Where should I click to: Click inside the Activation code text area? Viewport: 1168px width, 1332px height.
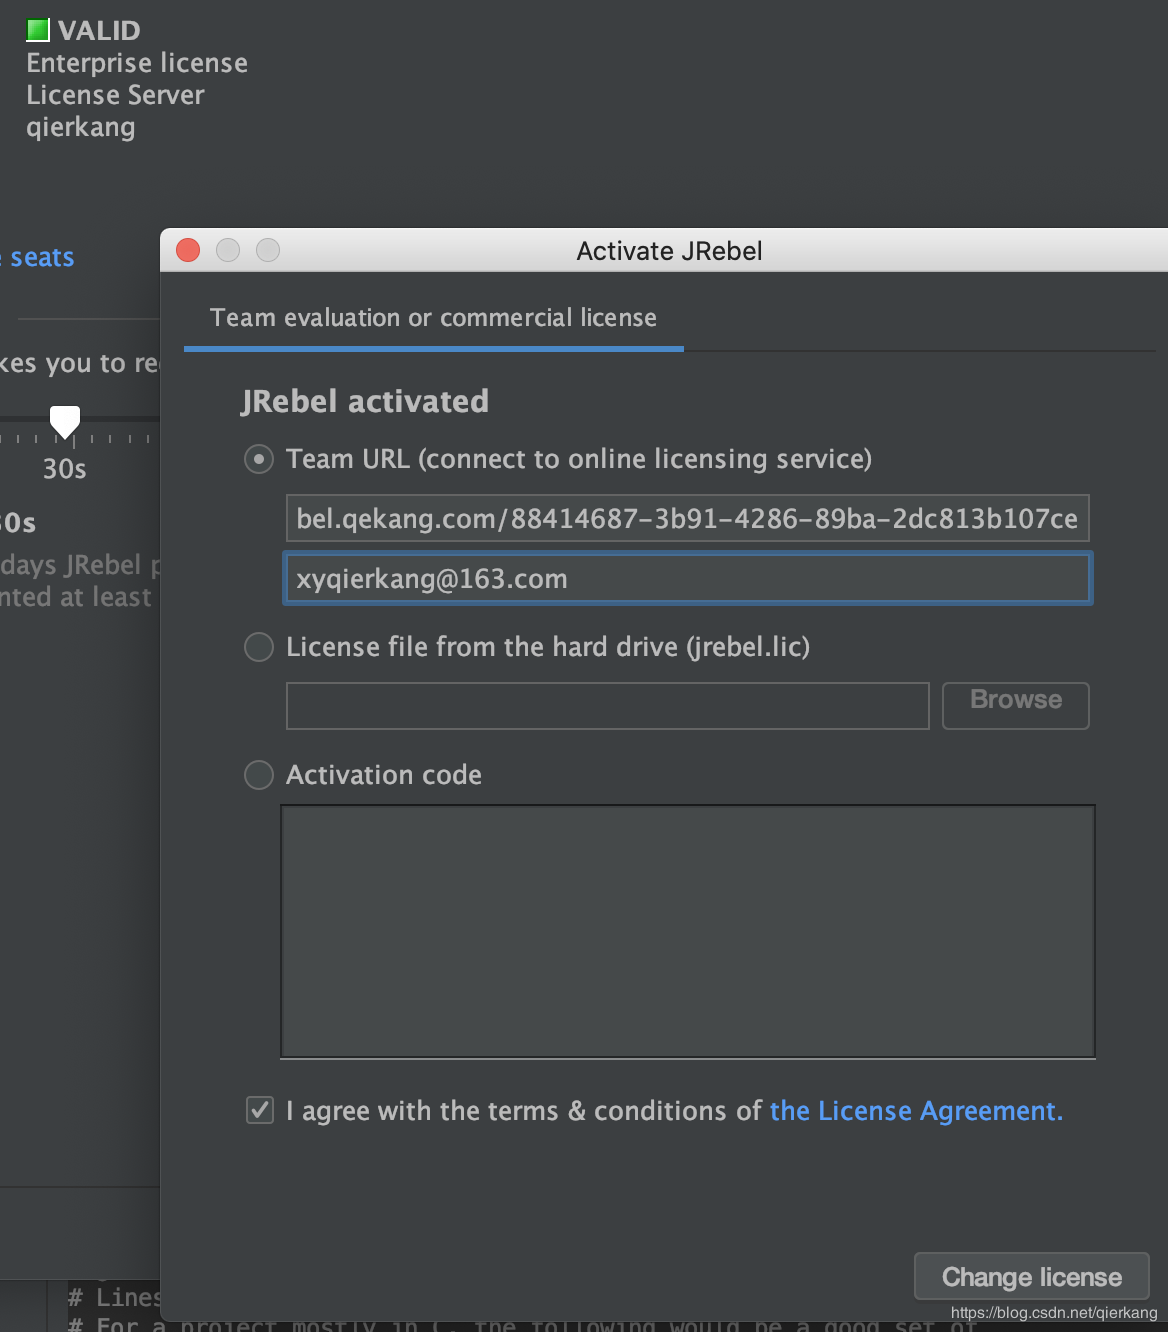pos(688,931)
